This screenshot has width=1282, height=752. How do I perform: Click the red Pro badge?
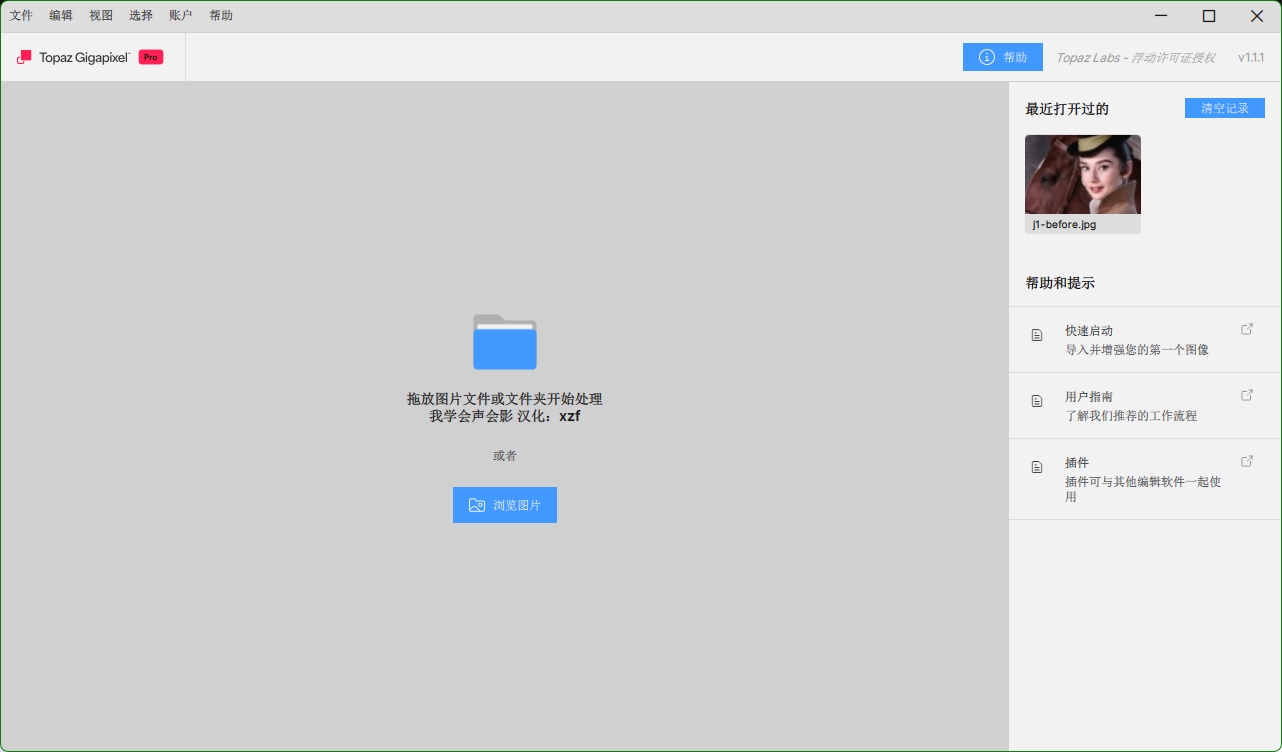click(x=151, y=57)
